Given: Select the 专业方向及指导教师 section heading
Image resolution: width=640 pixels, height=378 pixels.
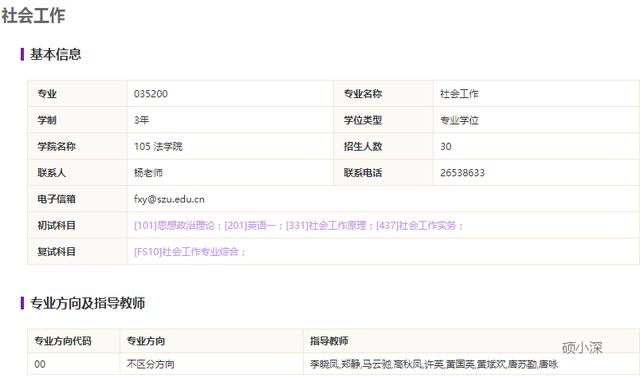Looking at the screenshot, I should coord(87,303).
